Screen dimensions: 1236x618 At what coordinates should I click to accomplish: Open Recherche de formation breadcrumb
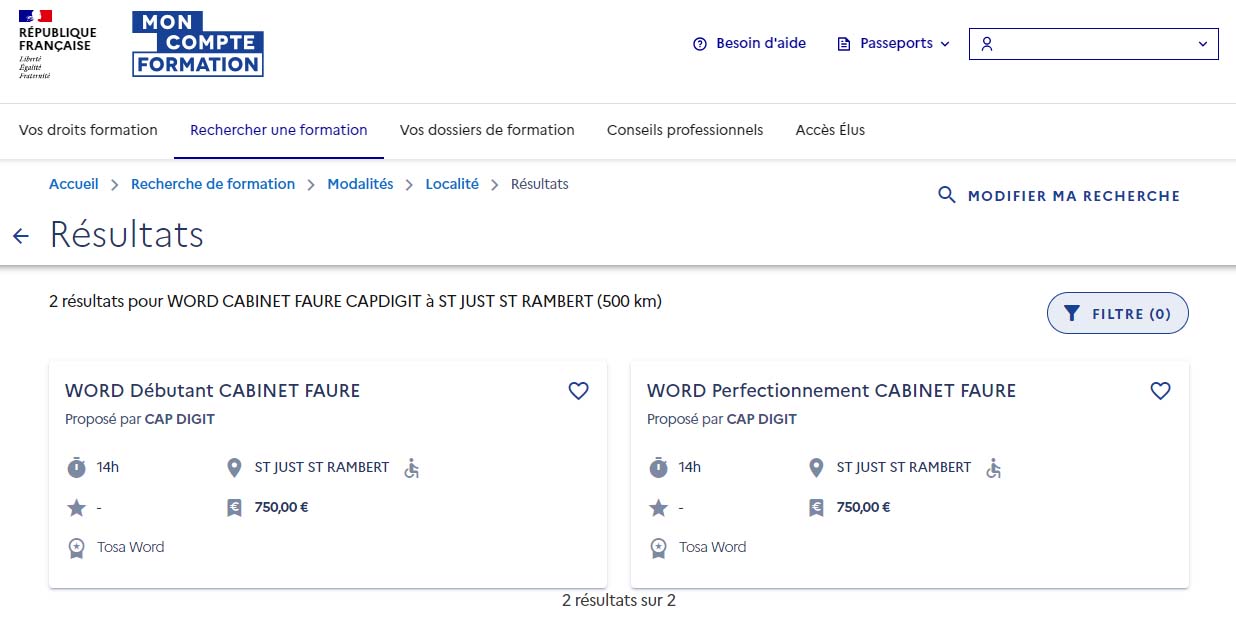213,184
